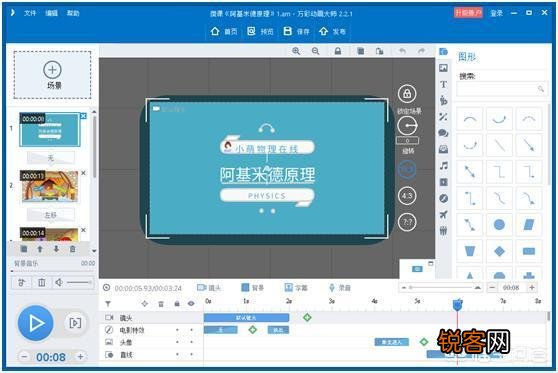Select the 16:9 aspect ratio circle

tap(407, 169)
